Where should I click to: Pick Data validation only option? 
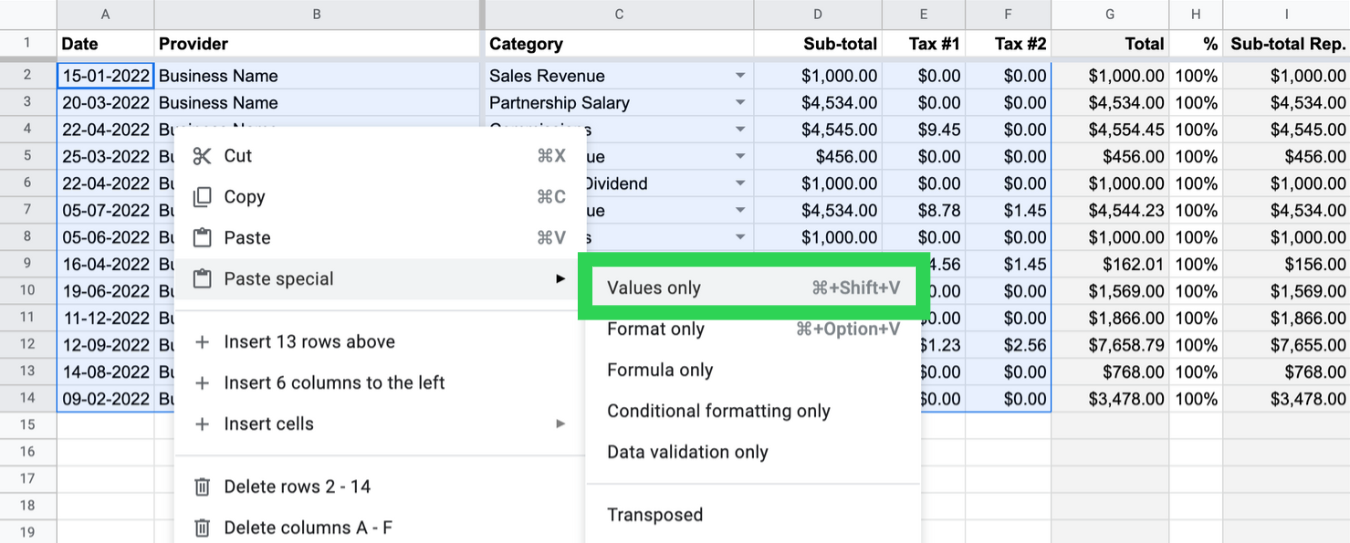(687, 452)
